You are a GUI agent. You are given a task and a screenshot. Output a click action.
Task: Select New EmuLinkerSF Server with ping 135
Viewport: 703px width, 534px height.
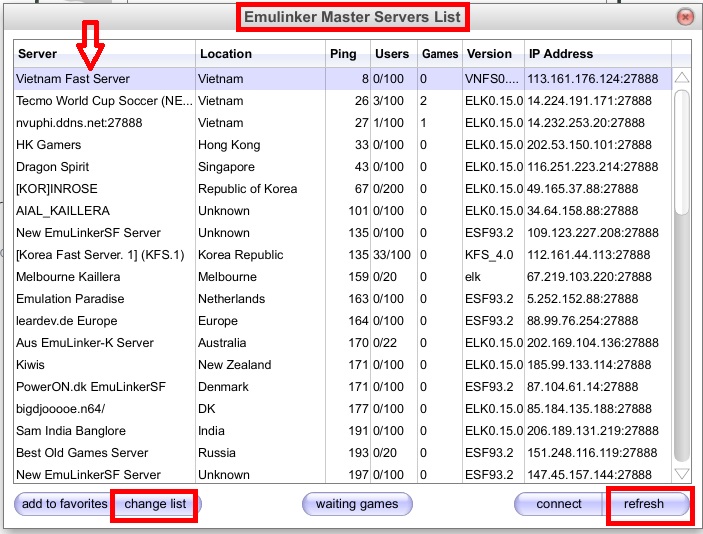point(343,233)
